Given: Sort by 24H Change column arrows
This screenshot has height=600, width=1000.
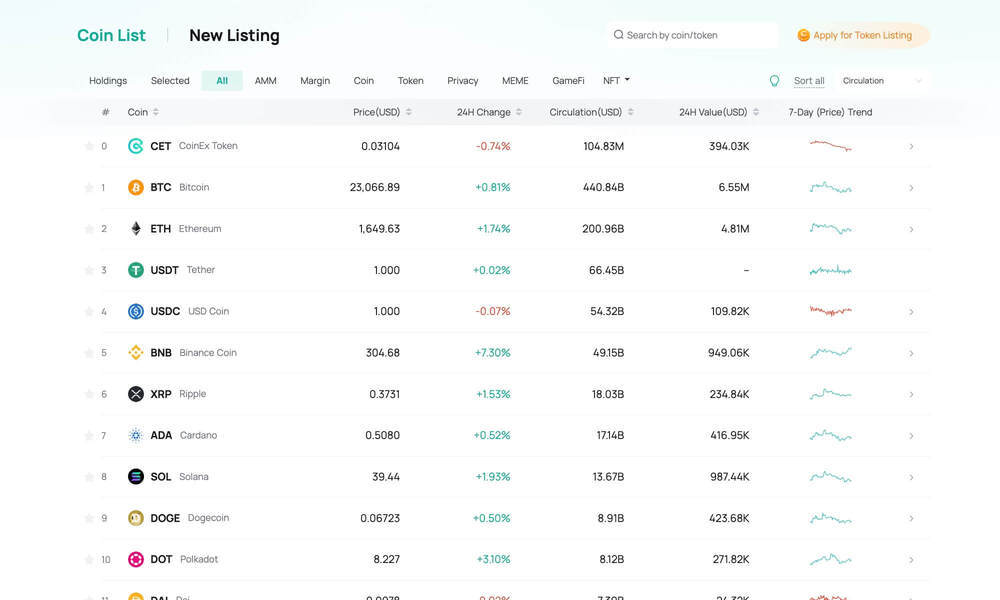Looking at the screenshot, I should (518, 112).
